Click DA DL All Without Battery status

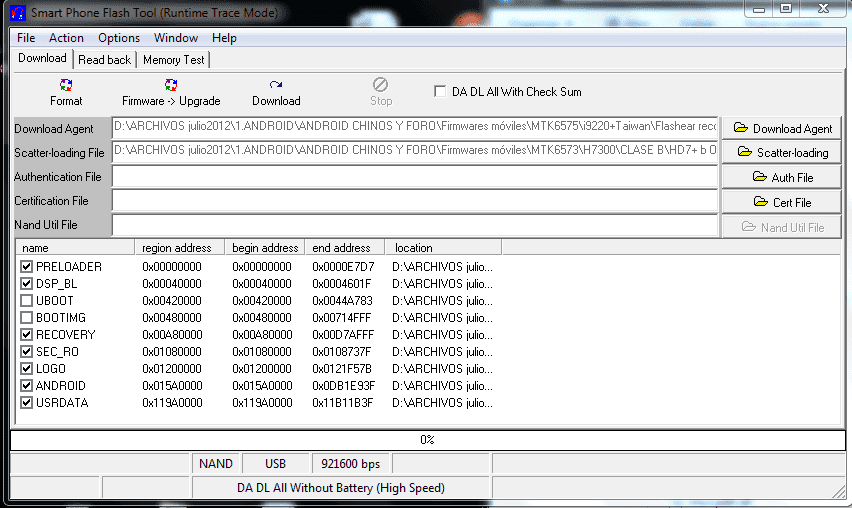341,488
